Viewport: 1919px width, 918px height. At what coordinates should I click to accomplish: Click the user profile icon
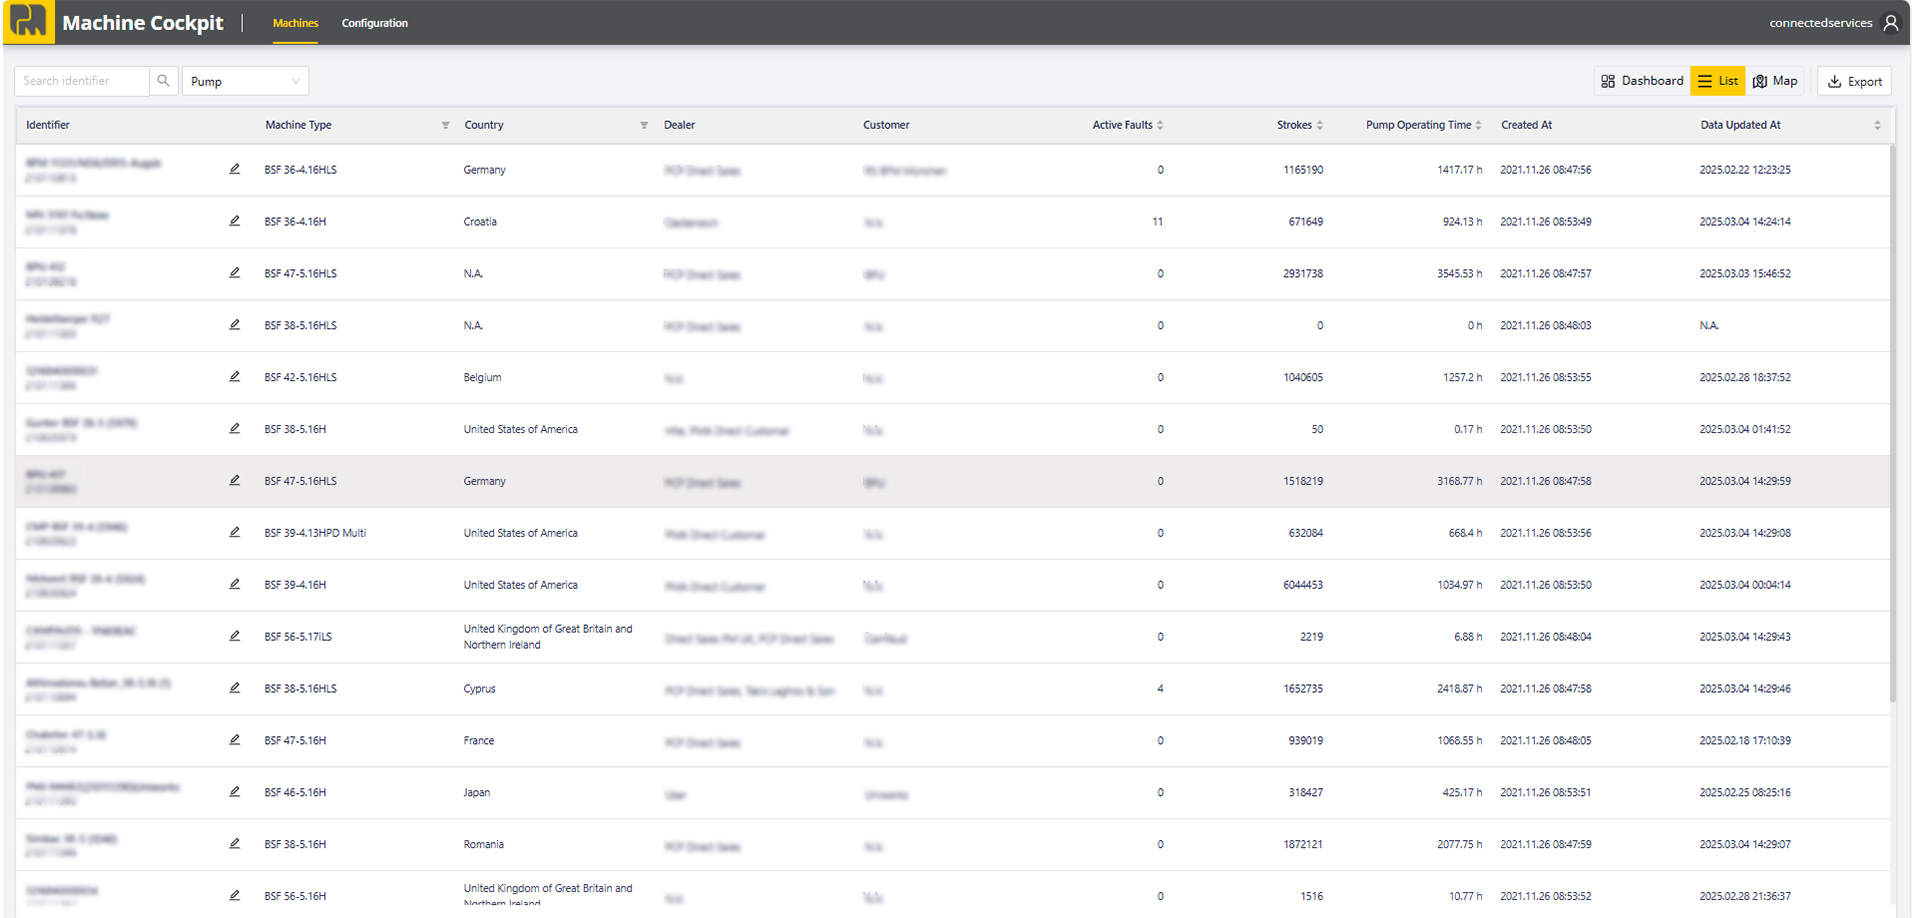pyautogui.click(x=1890, y=23)
